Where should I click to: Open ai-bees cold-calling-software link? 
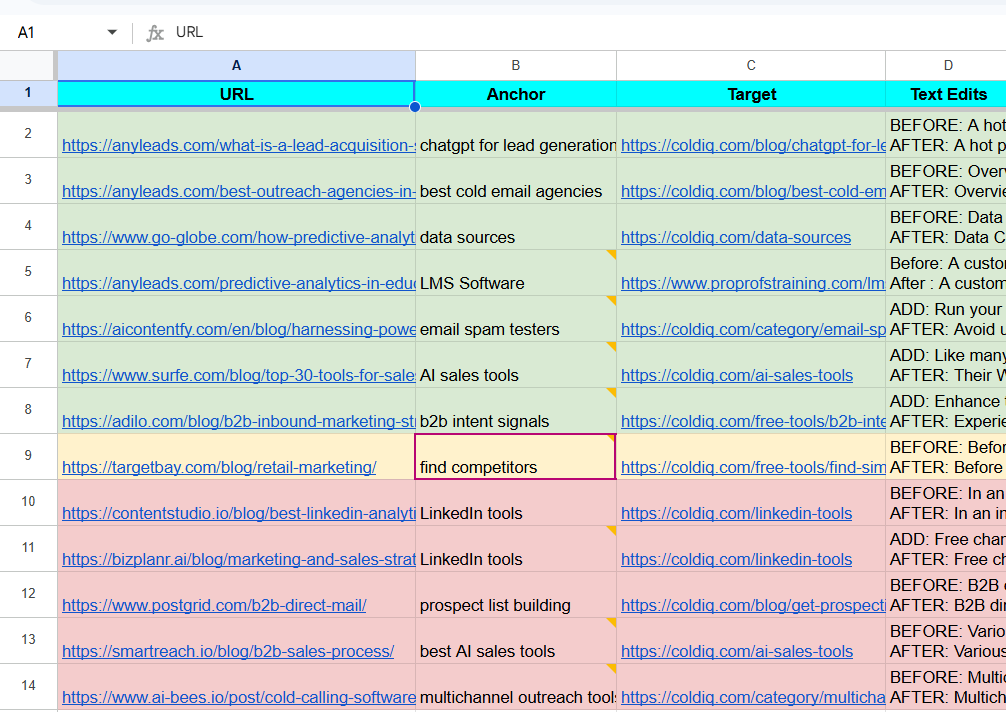[x=238, y=698]
